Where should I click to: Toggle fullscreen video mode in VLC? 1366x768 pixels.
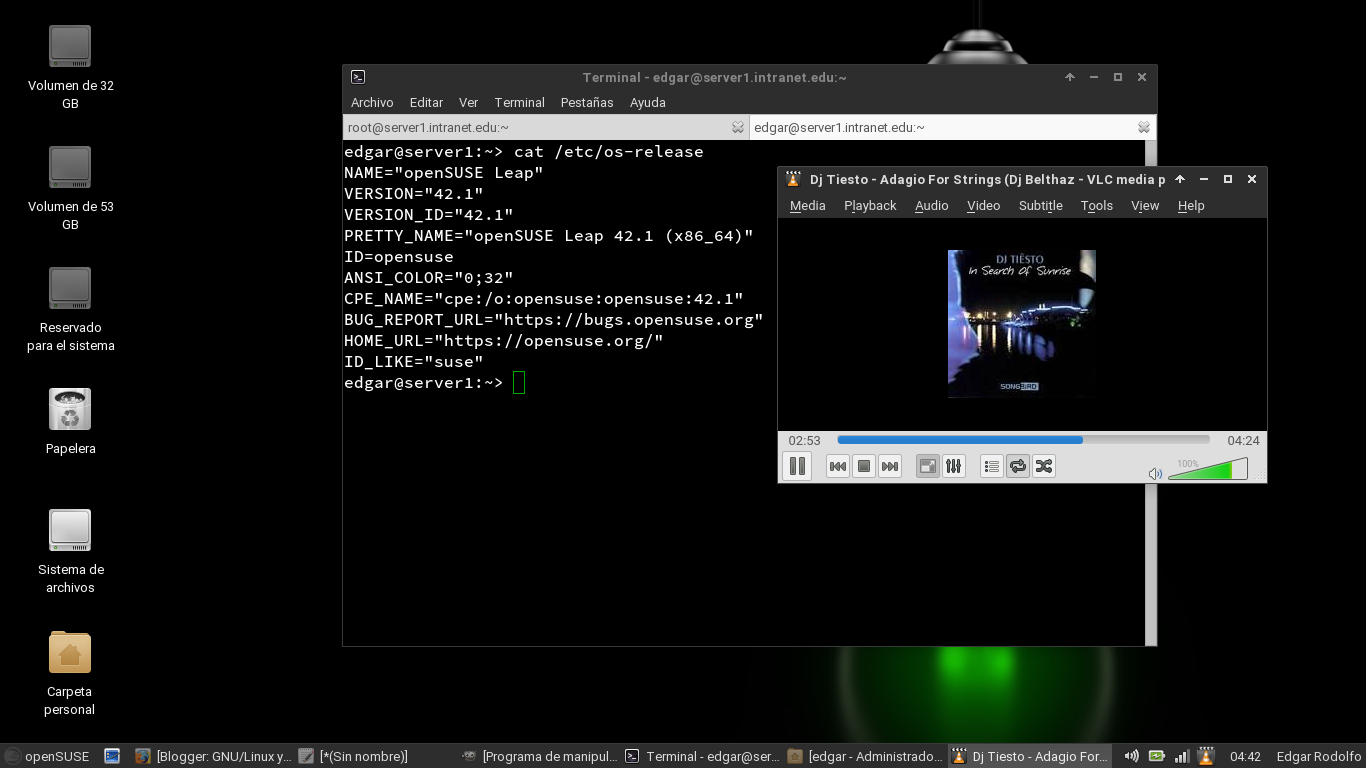coord(928,466)
